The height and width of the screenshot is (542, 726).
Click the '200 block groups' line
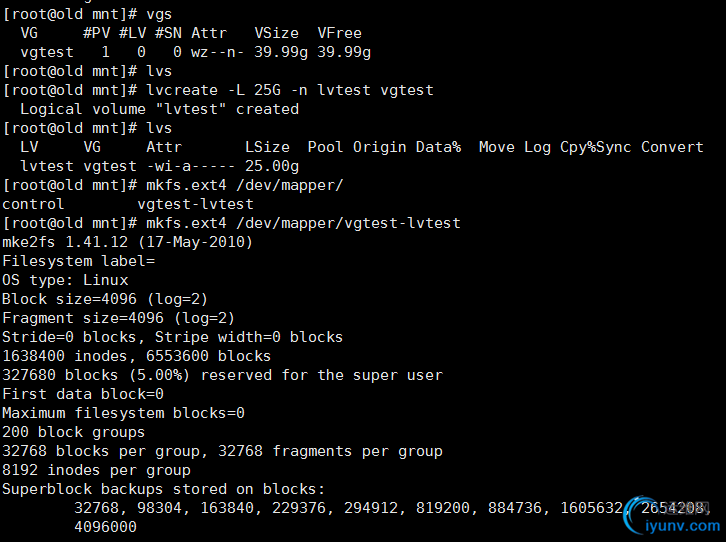pos(74,432)
